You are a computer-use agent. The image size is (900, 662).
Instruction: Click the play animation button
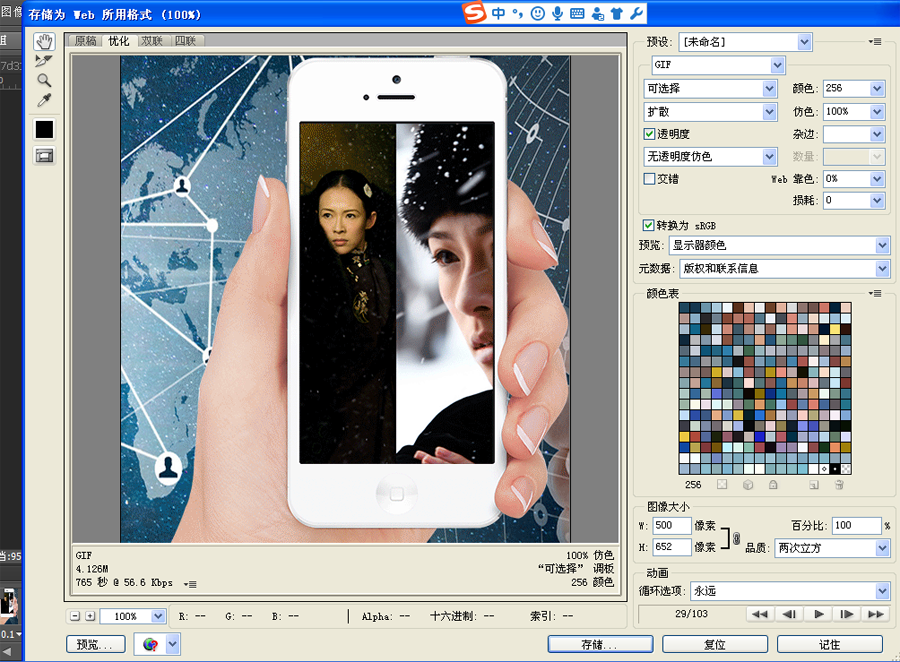click(x=818, y=616)
